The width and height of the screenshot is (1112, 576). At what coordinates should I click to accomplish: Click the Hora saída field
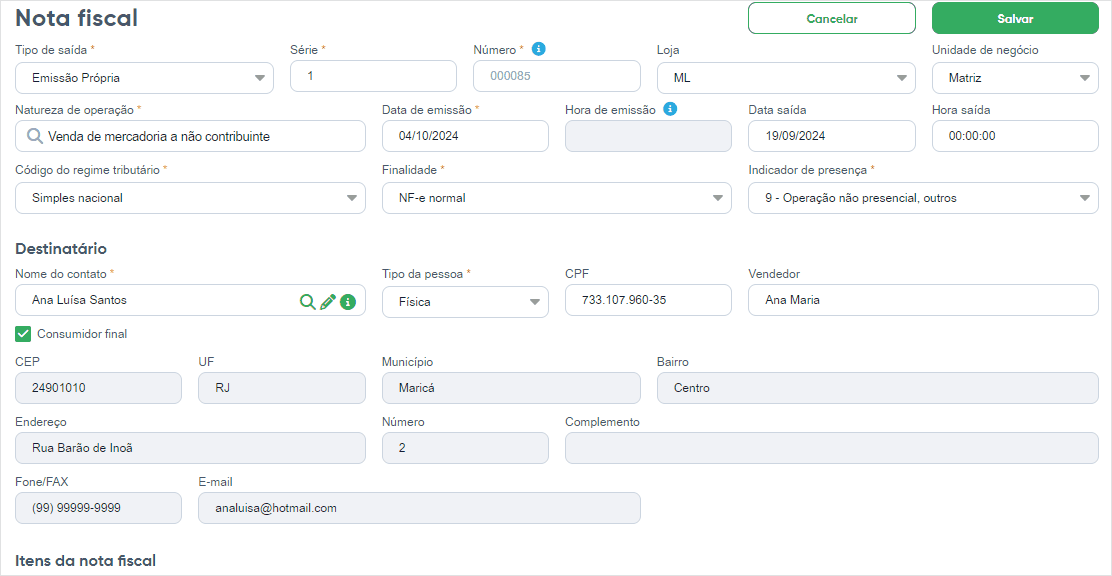pyautogui.click(x=1015, y=136)
